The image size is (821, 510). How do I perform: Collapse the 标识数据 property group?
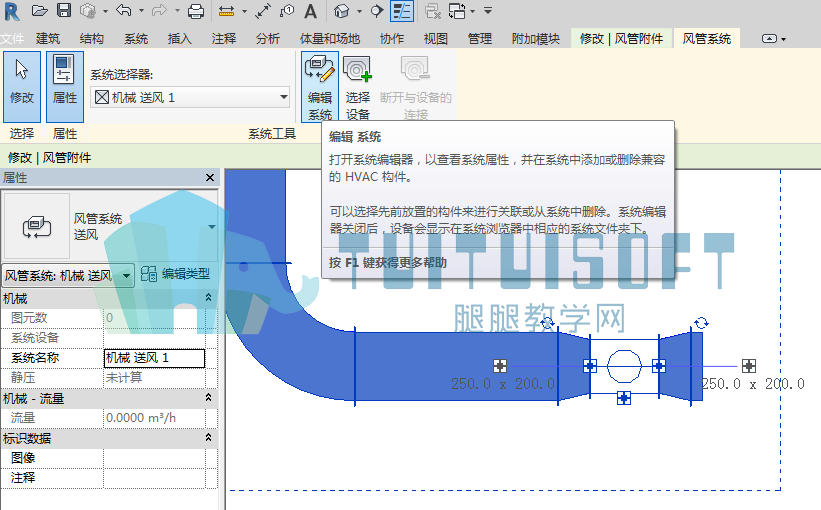click(x=208, y=437)
